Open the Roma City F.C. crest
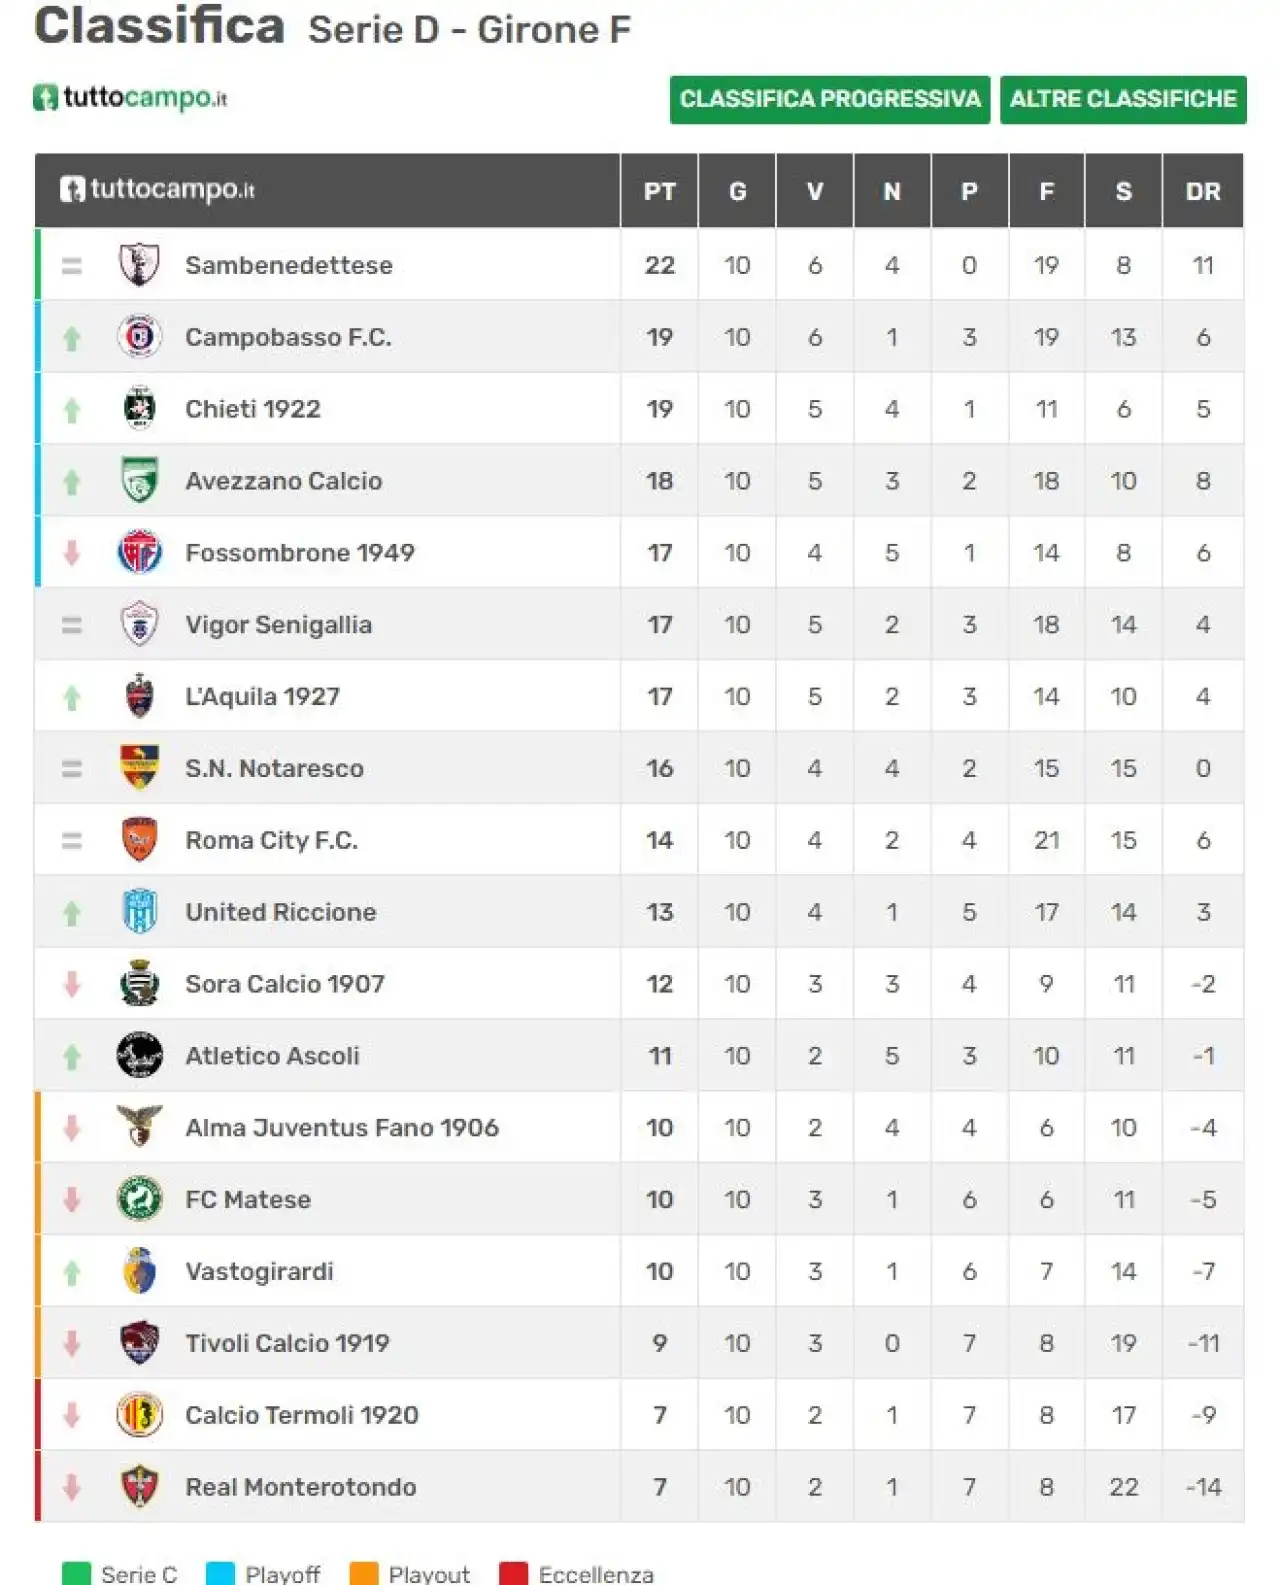1280x1585 pixels. [139, 840]
